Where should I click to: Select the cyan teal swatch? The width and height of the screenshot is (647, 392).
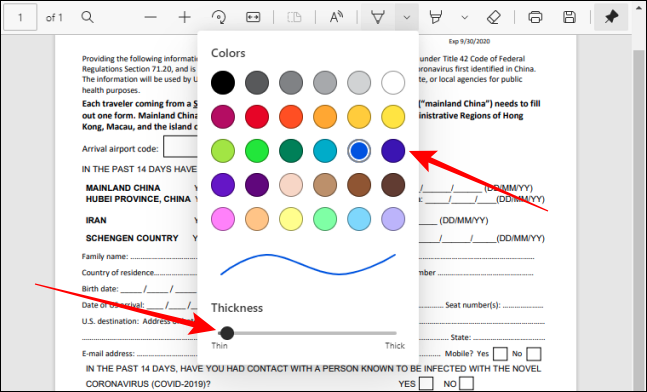[x=325, y=151]
